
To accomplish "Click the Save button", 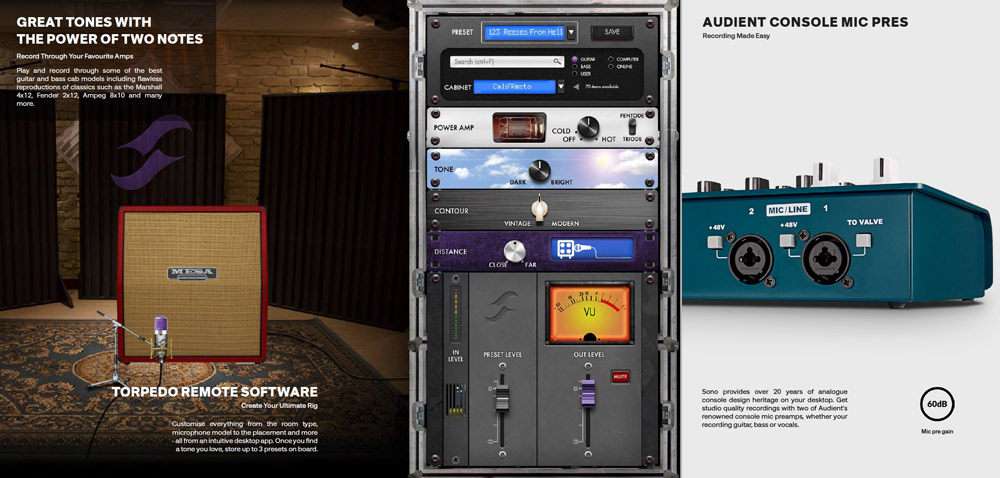I will click(x=612, y=32).
